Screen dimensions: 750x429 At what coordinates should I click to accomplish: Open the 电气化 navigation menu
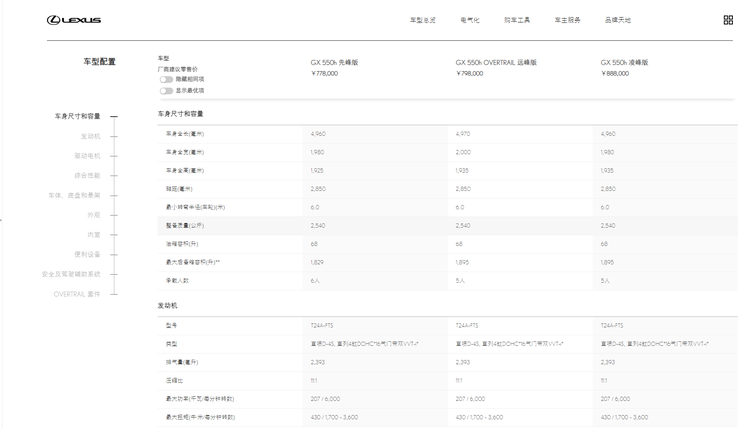470,20
